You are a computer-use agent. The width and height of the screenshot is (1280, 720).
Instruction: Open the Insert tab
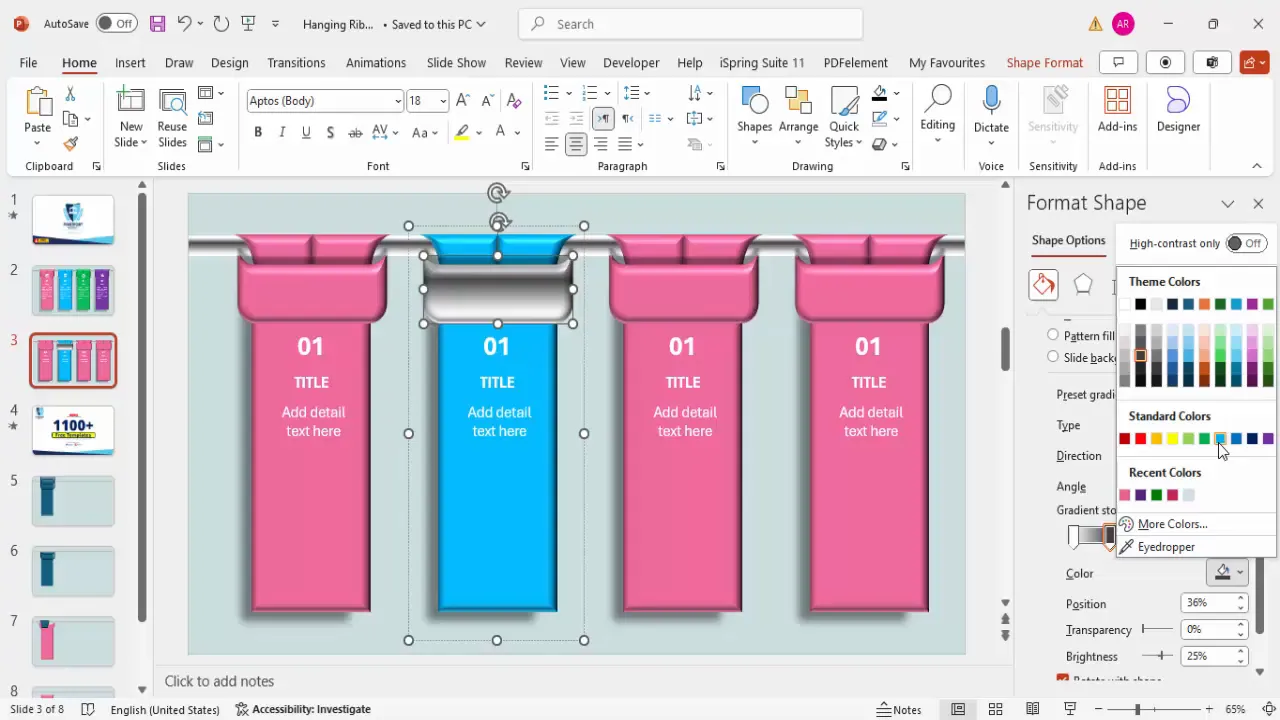pos(130,62)
